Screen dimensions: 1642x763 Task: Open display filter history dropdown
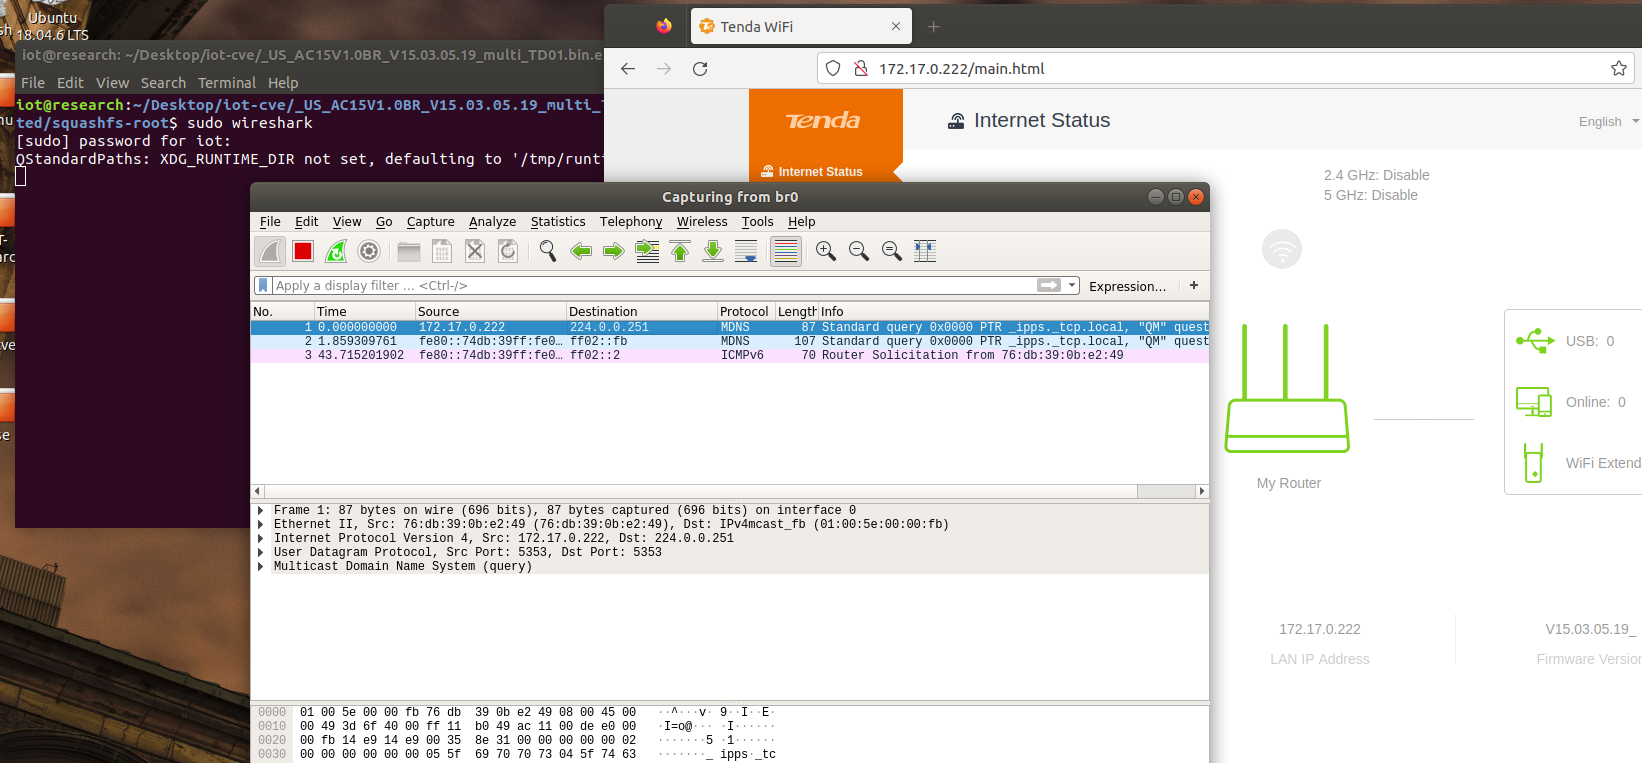[1072, 285]
